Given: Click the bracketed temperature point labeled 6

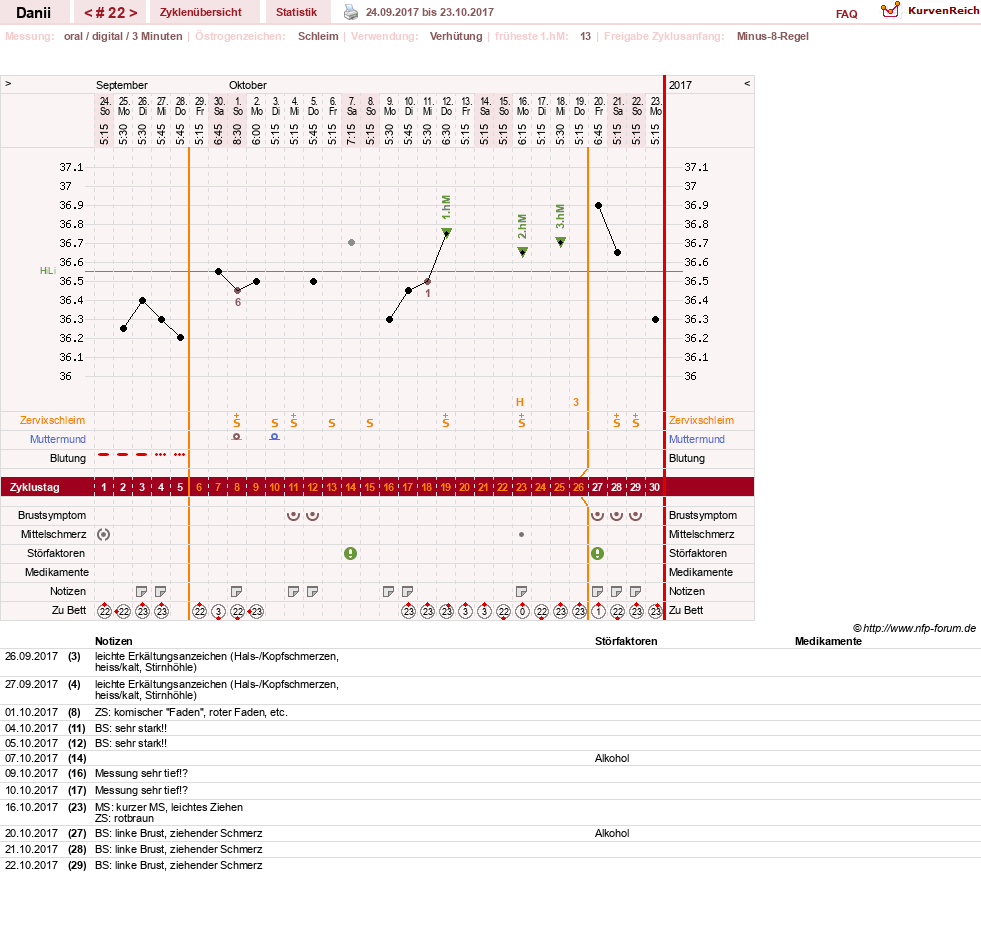Looking at the screenshot, I should [x=237, y=290].
